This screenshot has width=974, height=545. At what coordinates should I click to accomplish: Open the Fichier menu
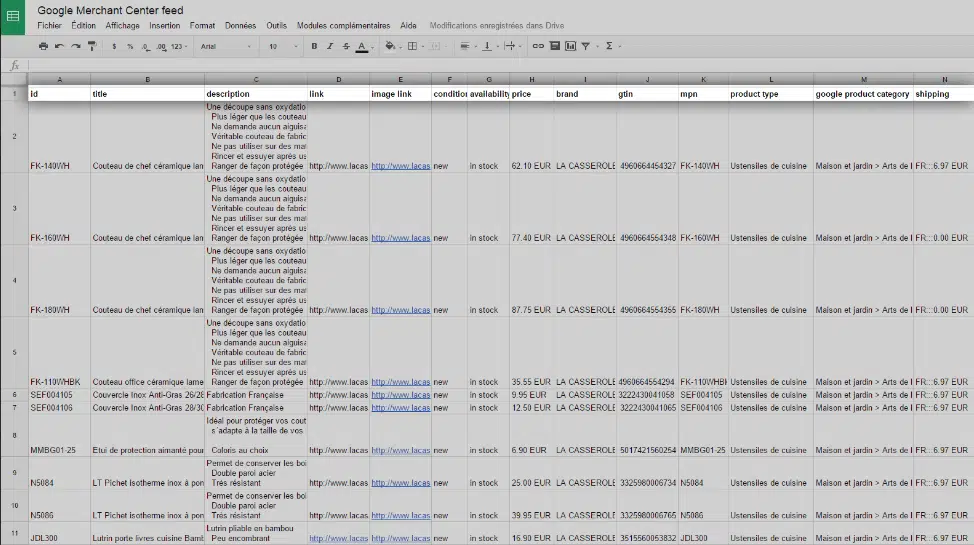click(49, 25)
